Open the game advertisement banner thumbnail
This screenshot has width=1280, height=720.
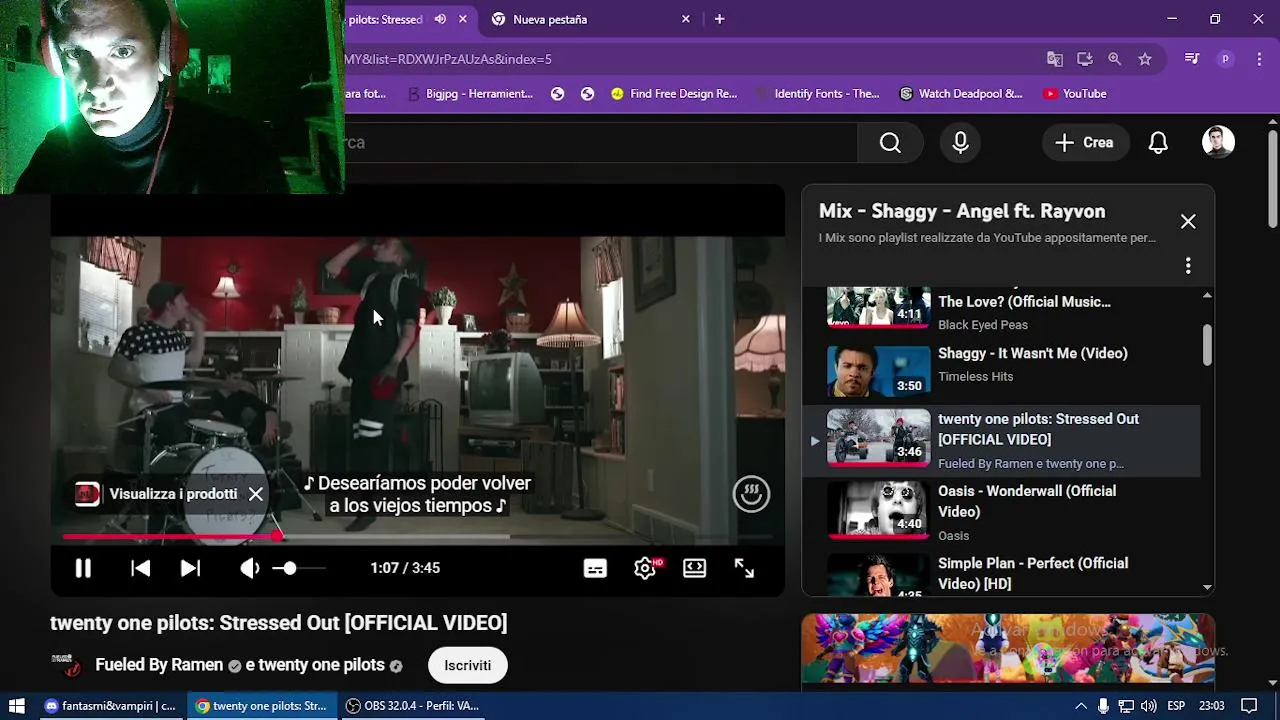[x=1008, y=649]
